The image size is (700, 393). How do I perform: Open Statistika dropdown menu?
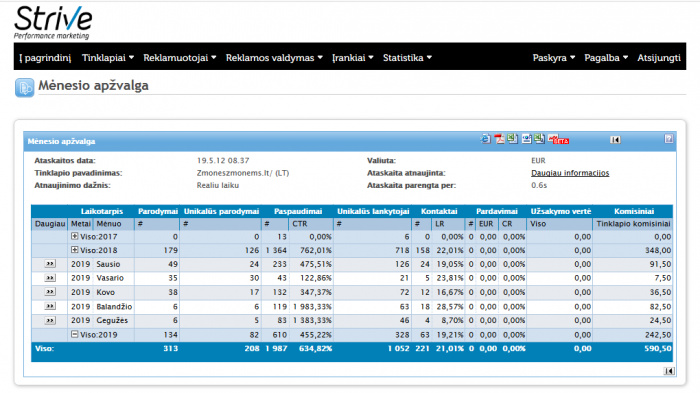click(x=407, y=58)
